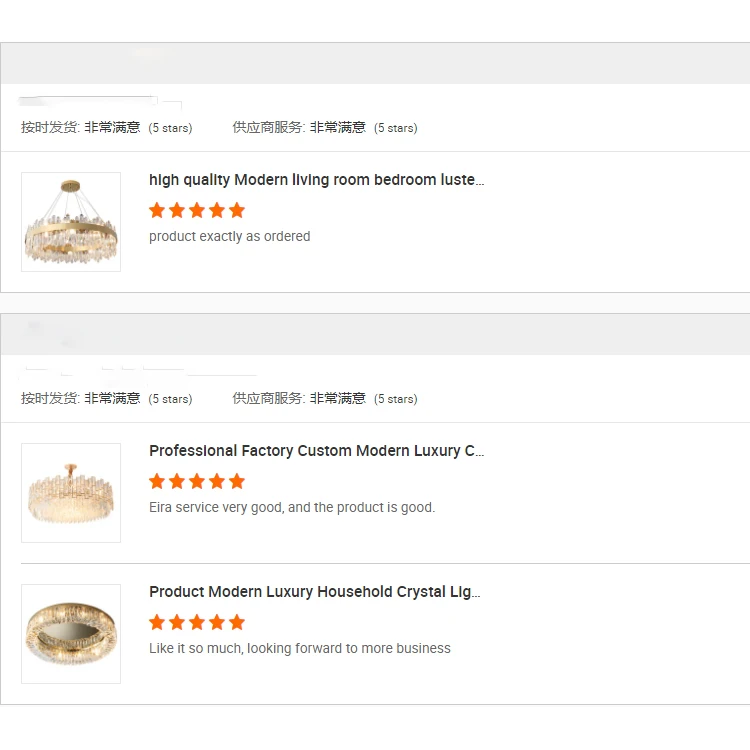Open the thumbnail beside 'Product Modern Luxury Household Crystal'

coord(71,634)
